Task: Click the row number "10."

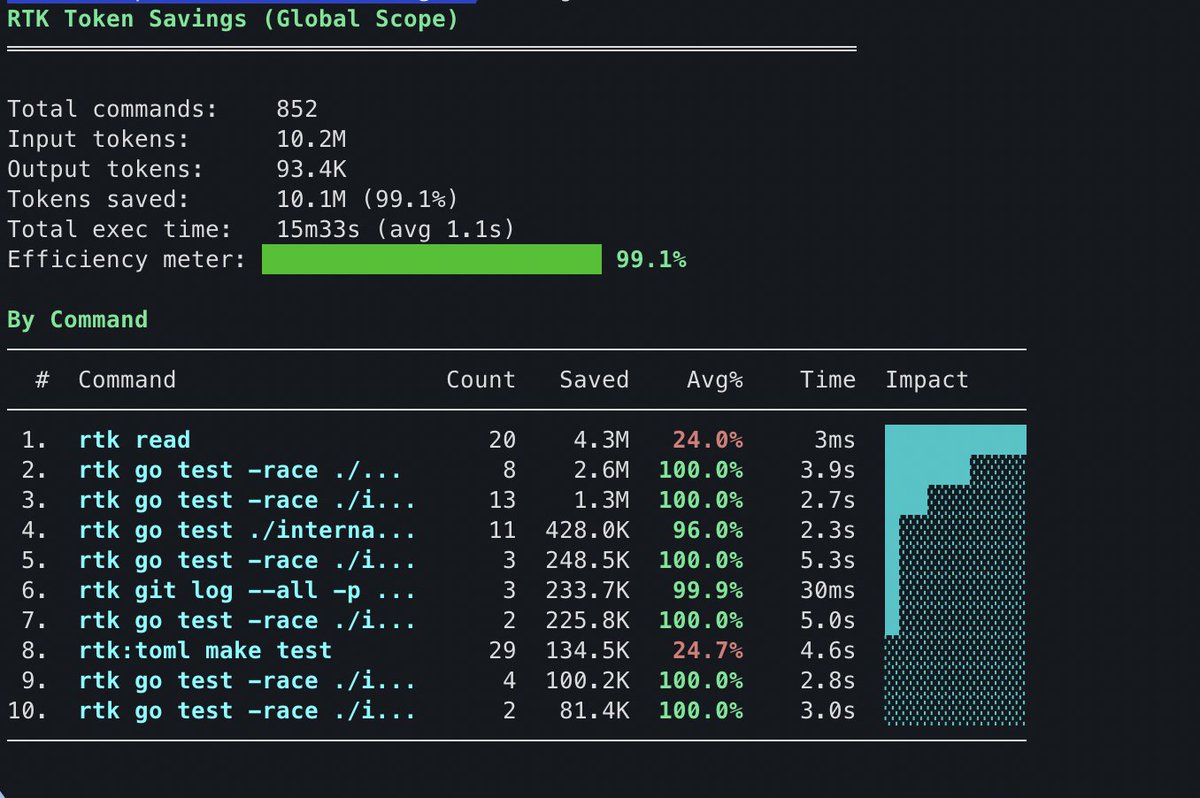Action: point(28,710)
